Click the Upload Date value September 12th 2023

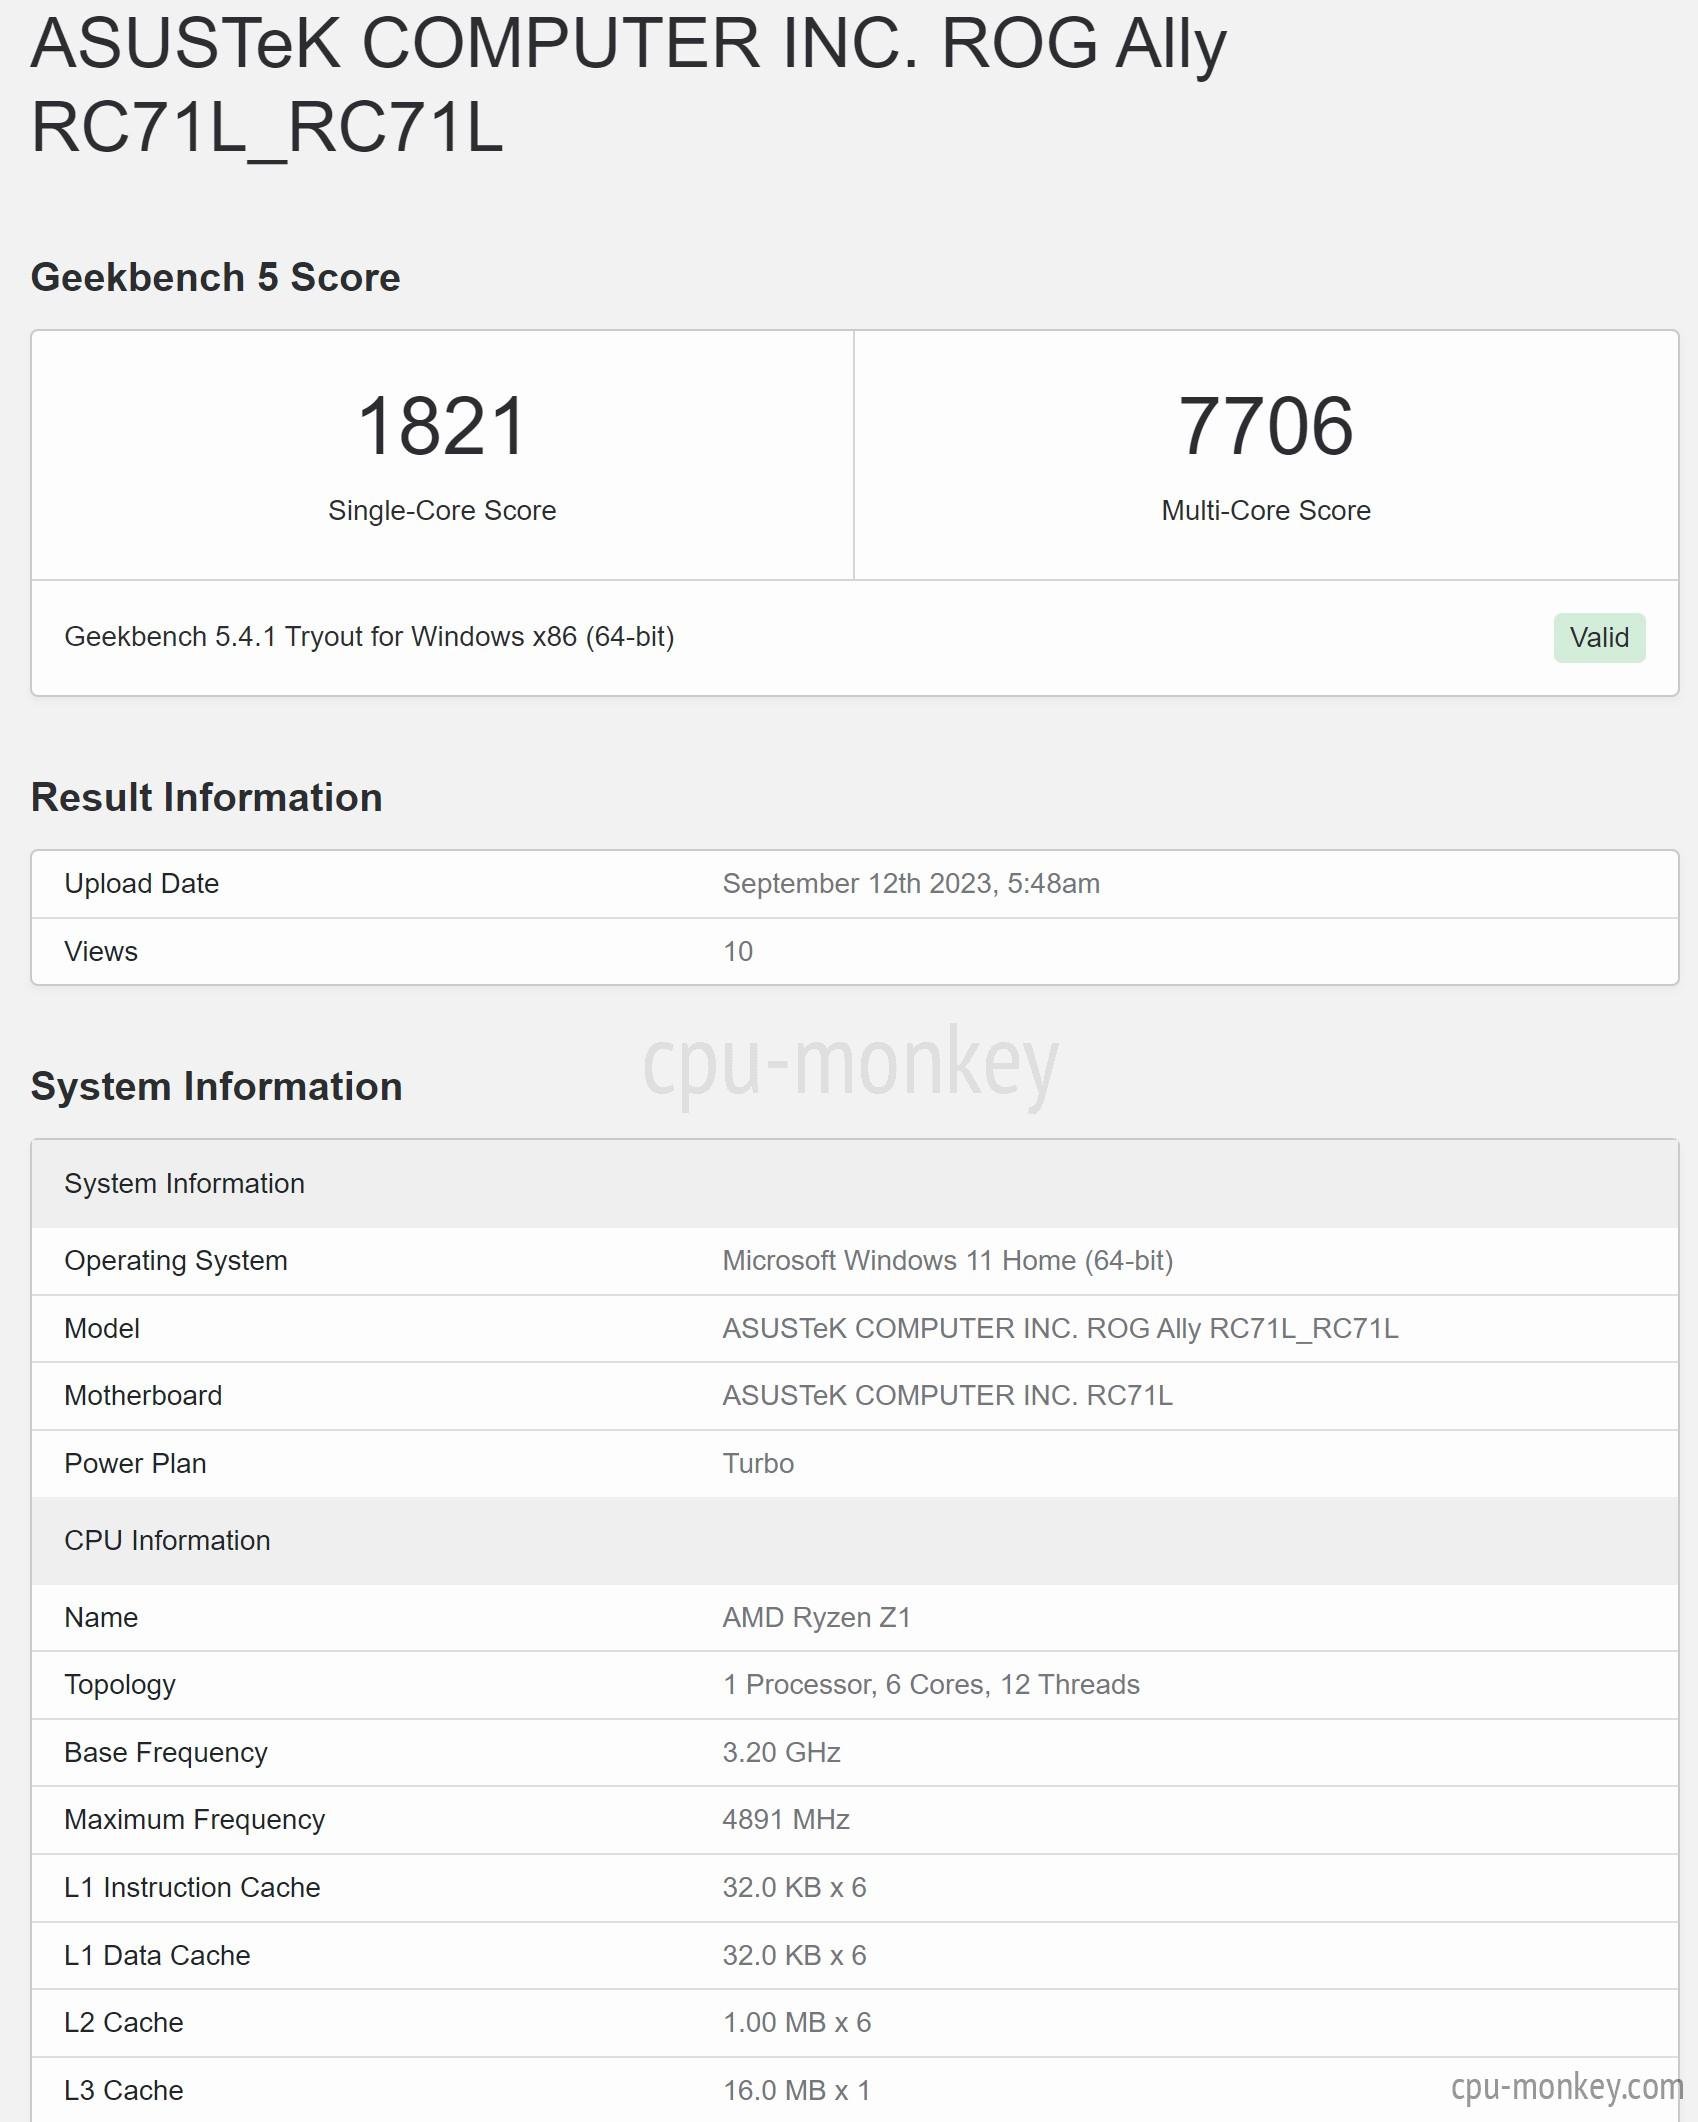(911, 883)
